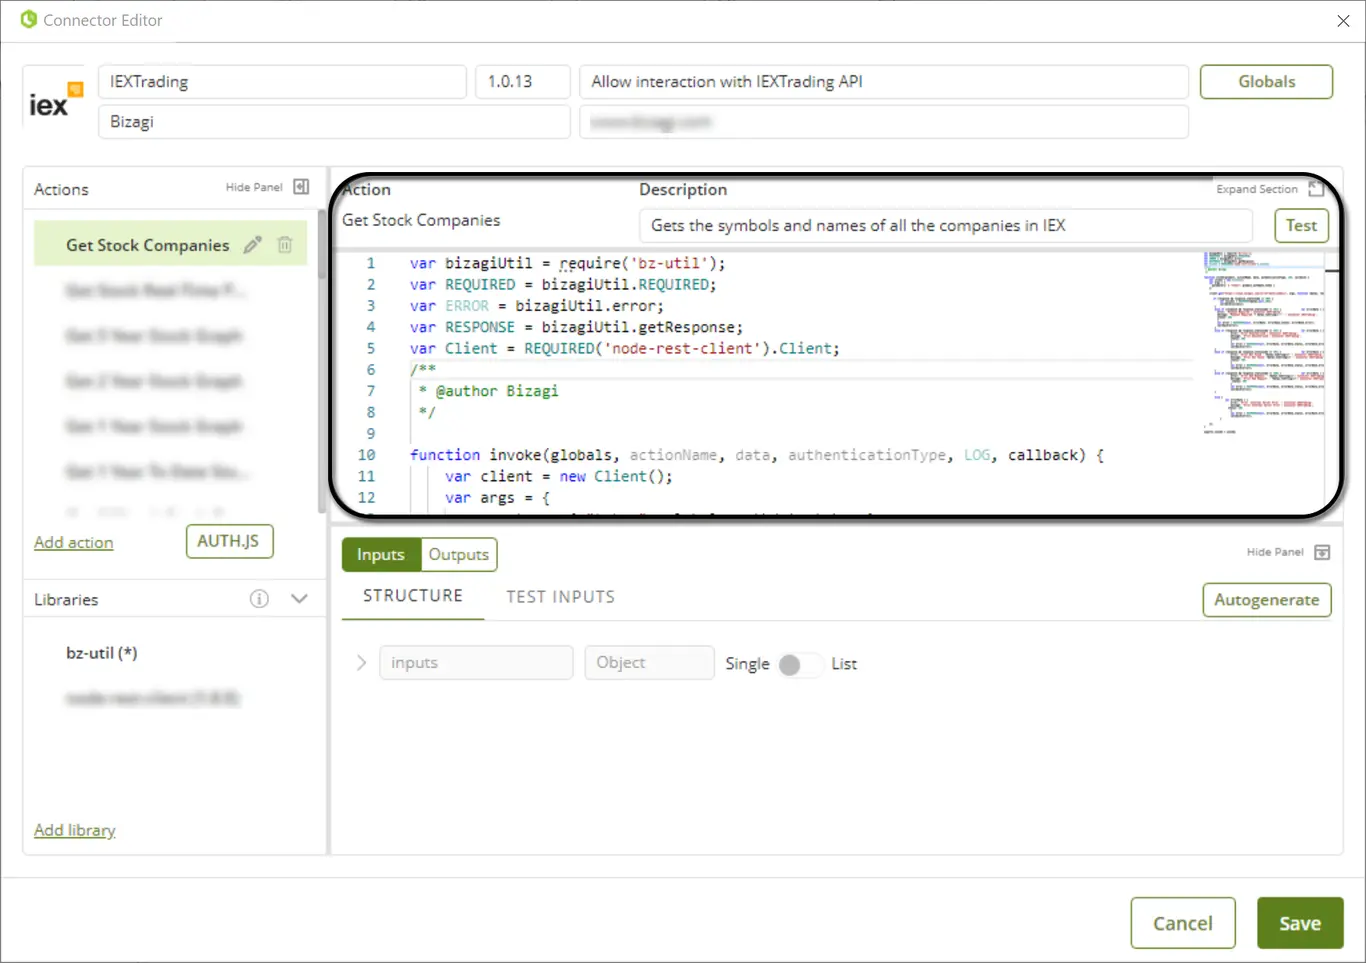Expand the inputs object tree node

point(361,663)
